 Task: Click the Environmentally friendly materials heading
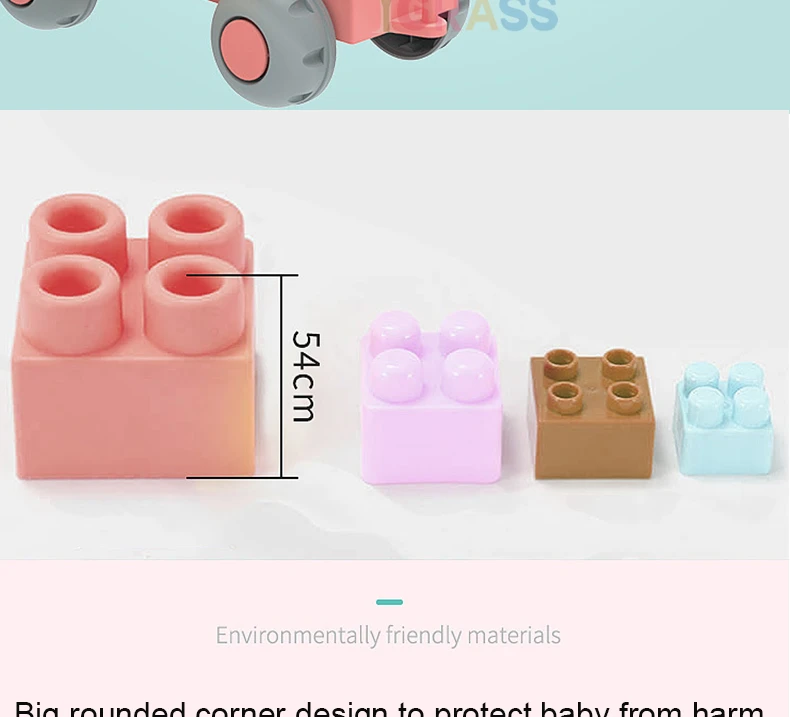click(388, 635)
